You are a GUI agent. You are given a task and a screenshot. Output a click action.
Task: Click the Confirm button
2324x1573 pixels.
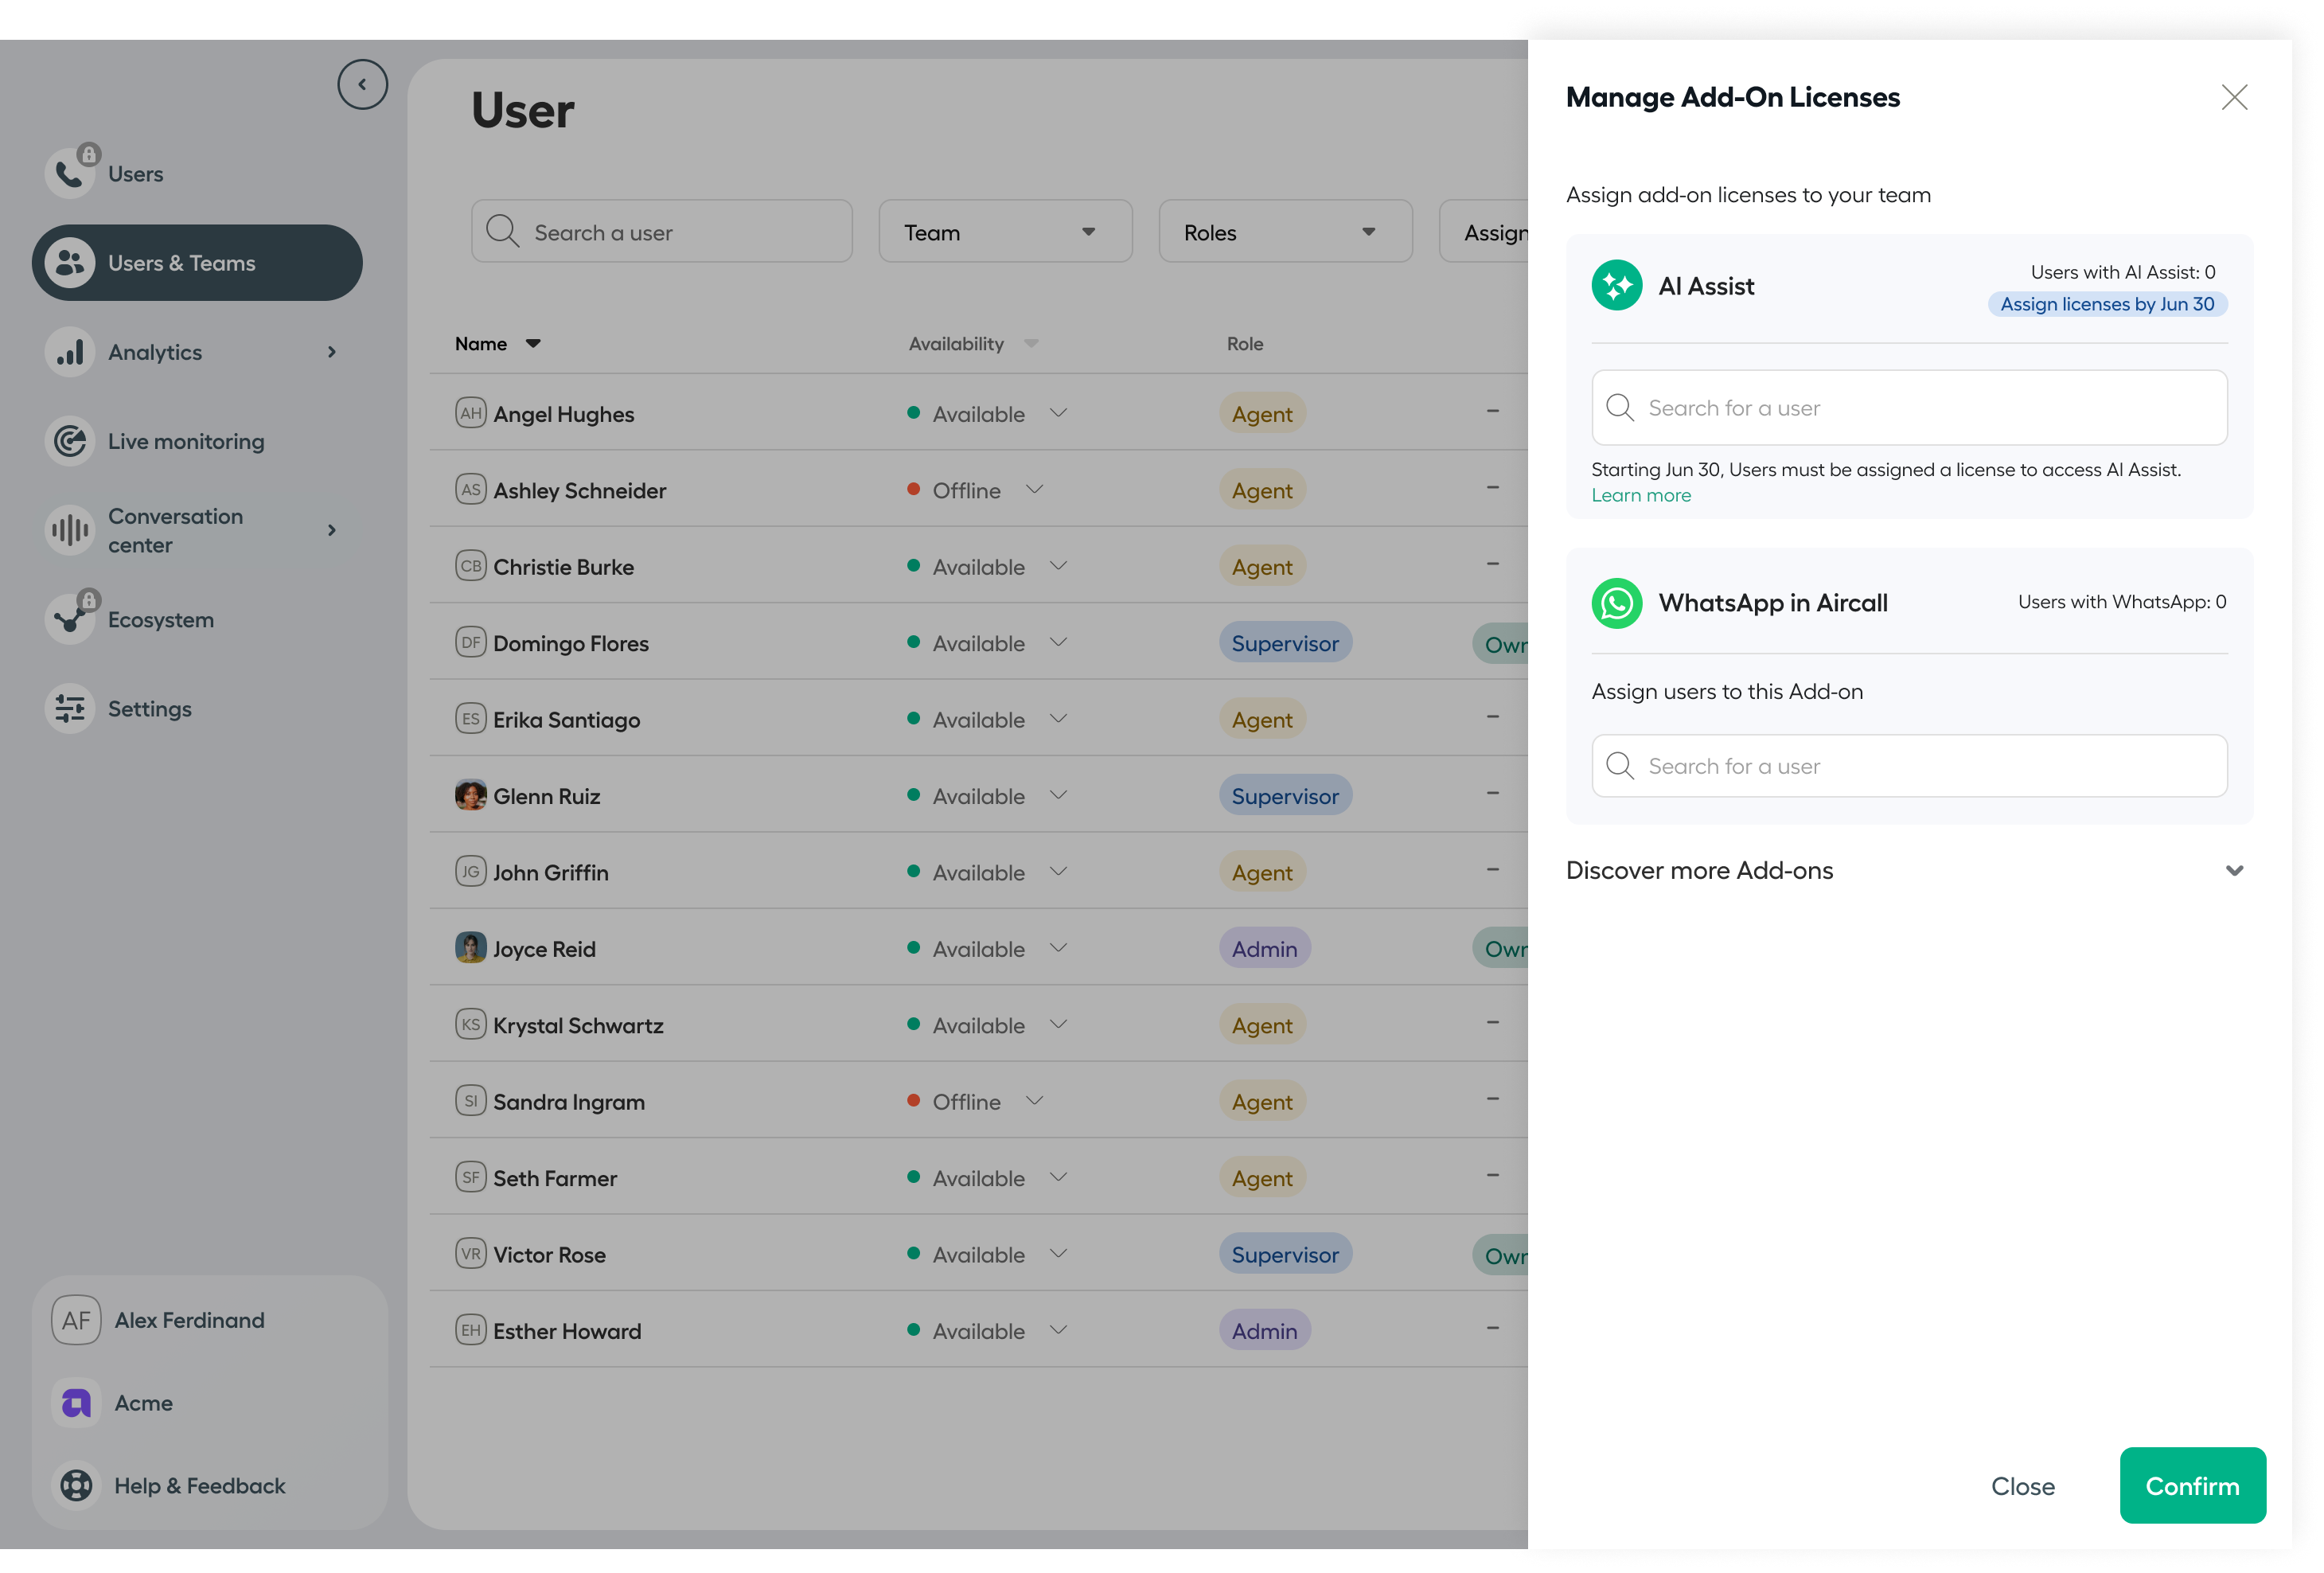click(x=2192, y=1486)
